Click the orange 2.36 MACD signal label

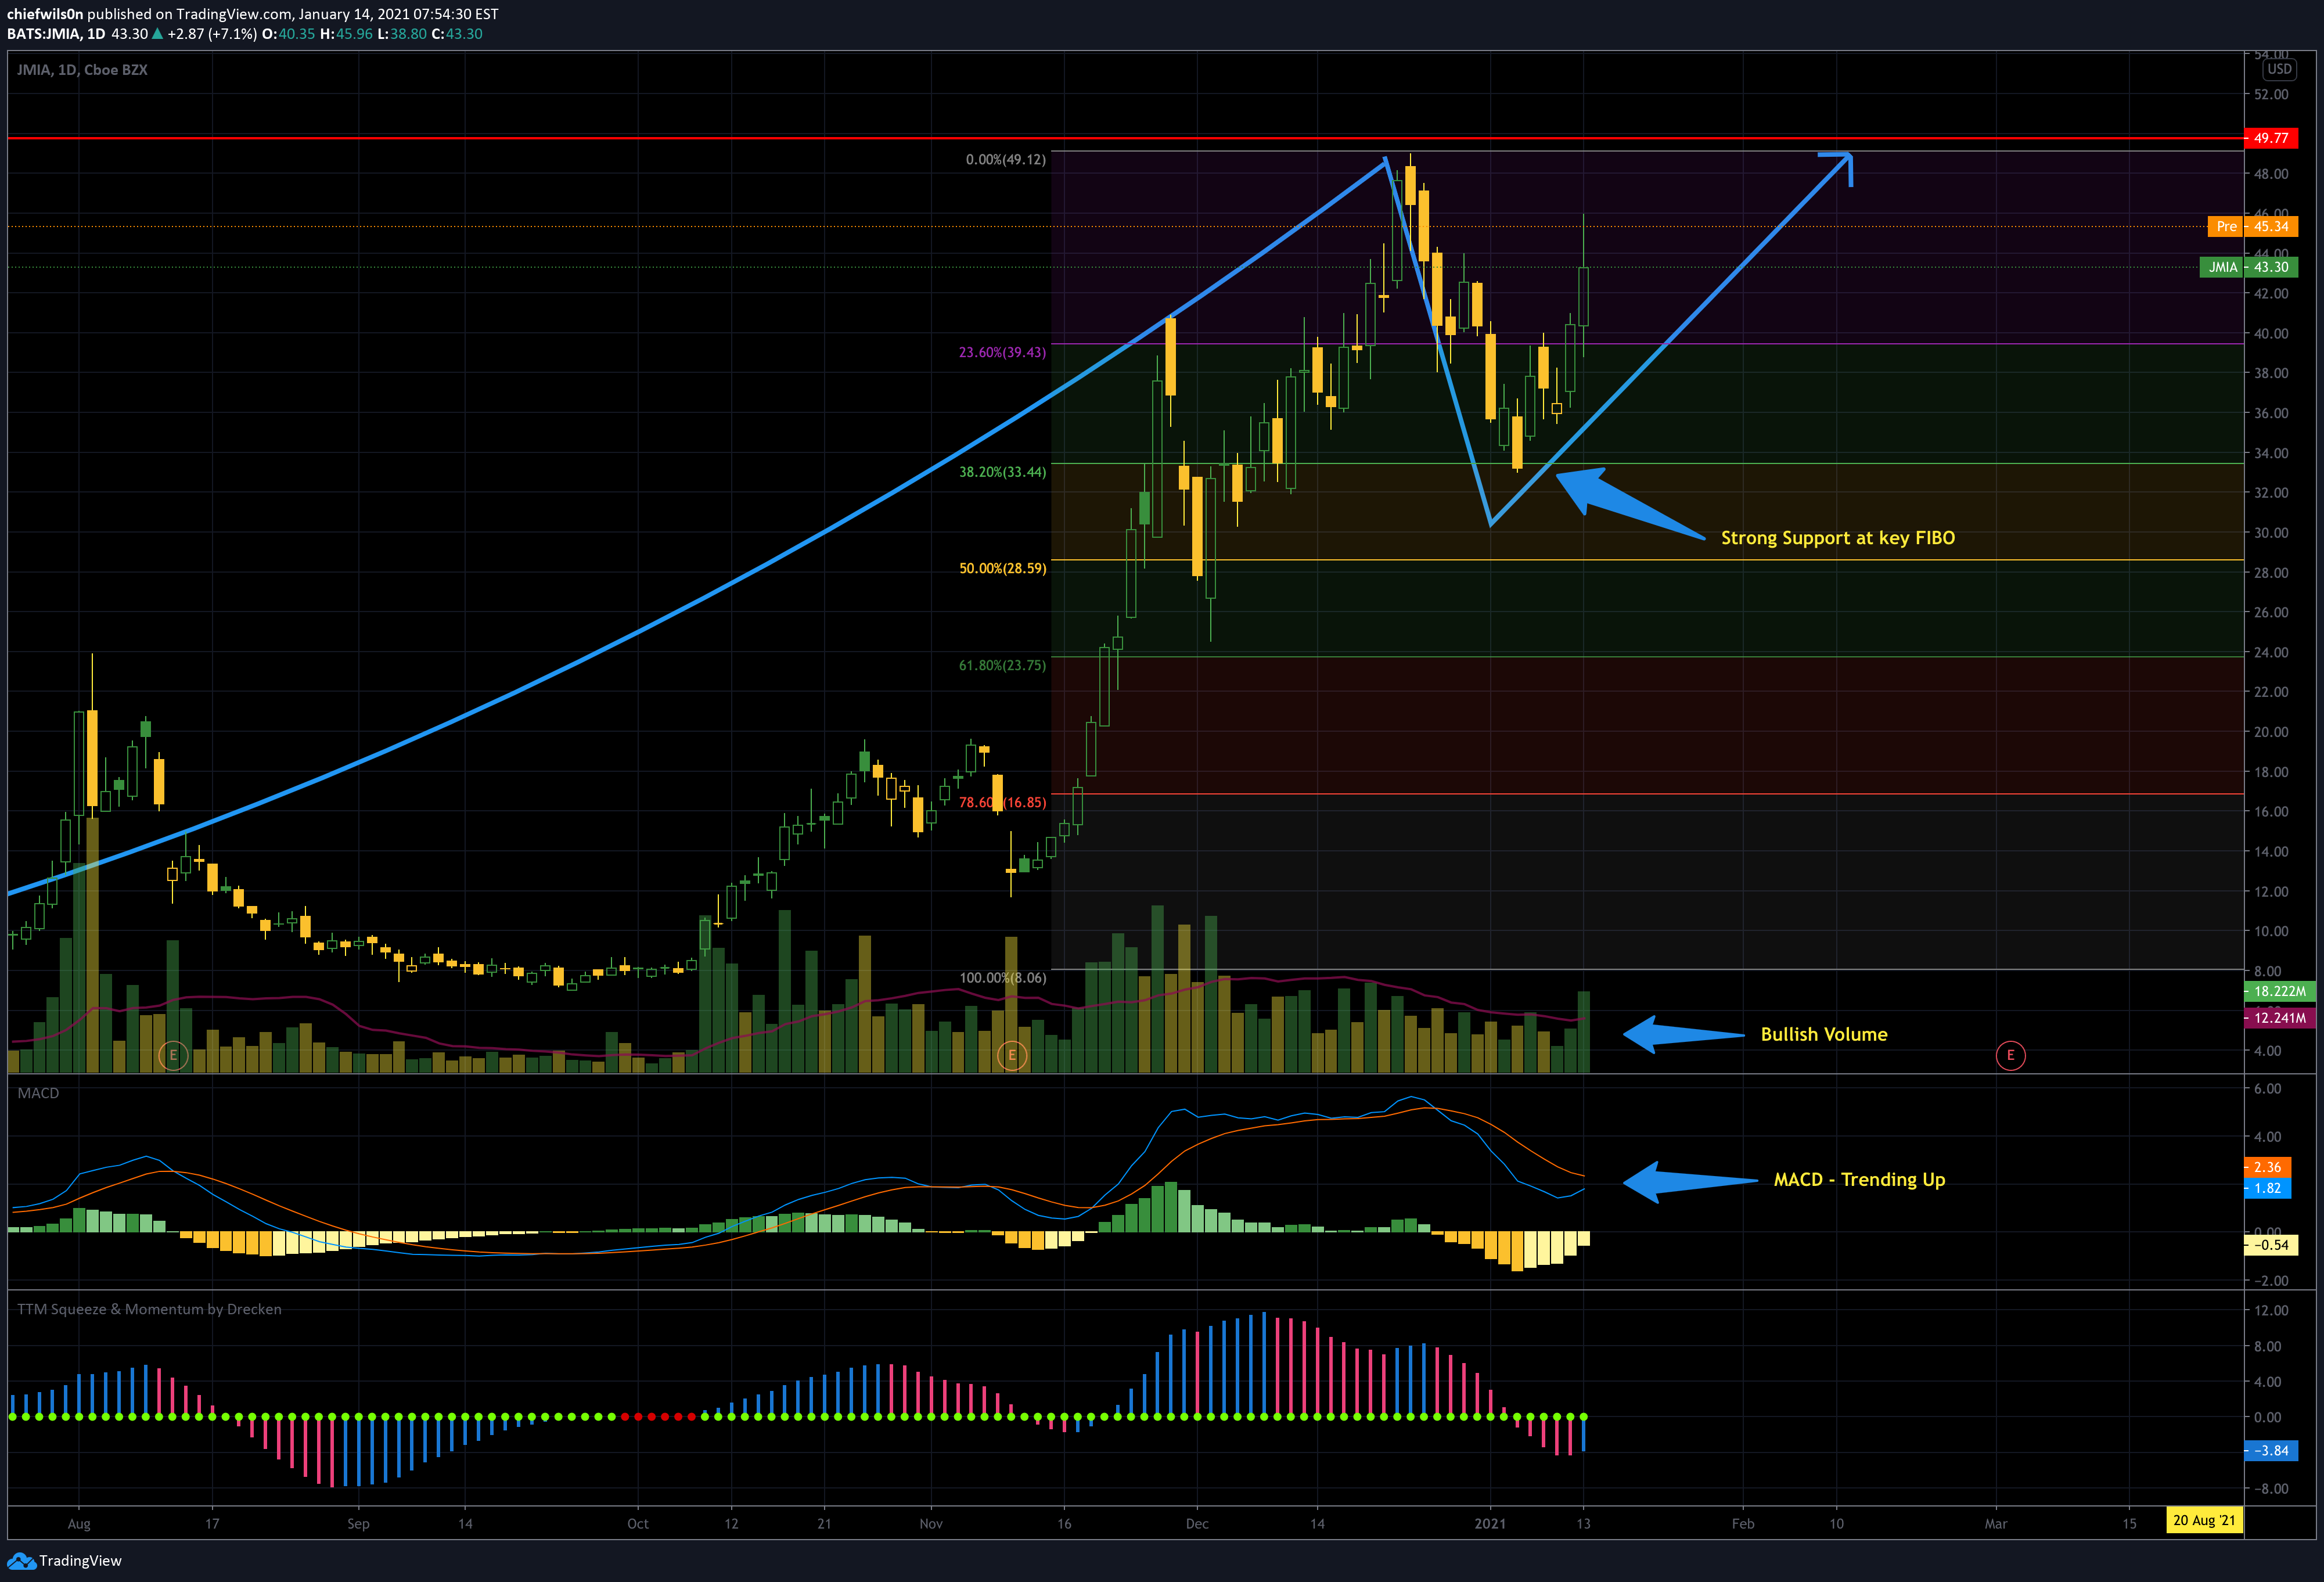point(2267,1167)
